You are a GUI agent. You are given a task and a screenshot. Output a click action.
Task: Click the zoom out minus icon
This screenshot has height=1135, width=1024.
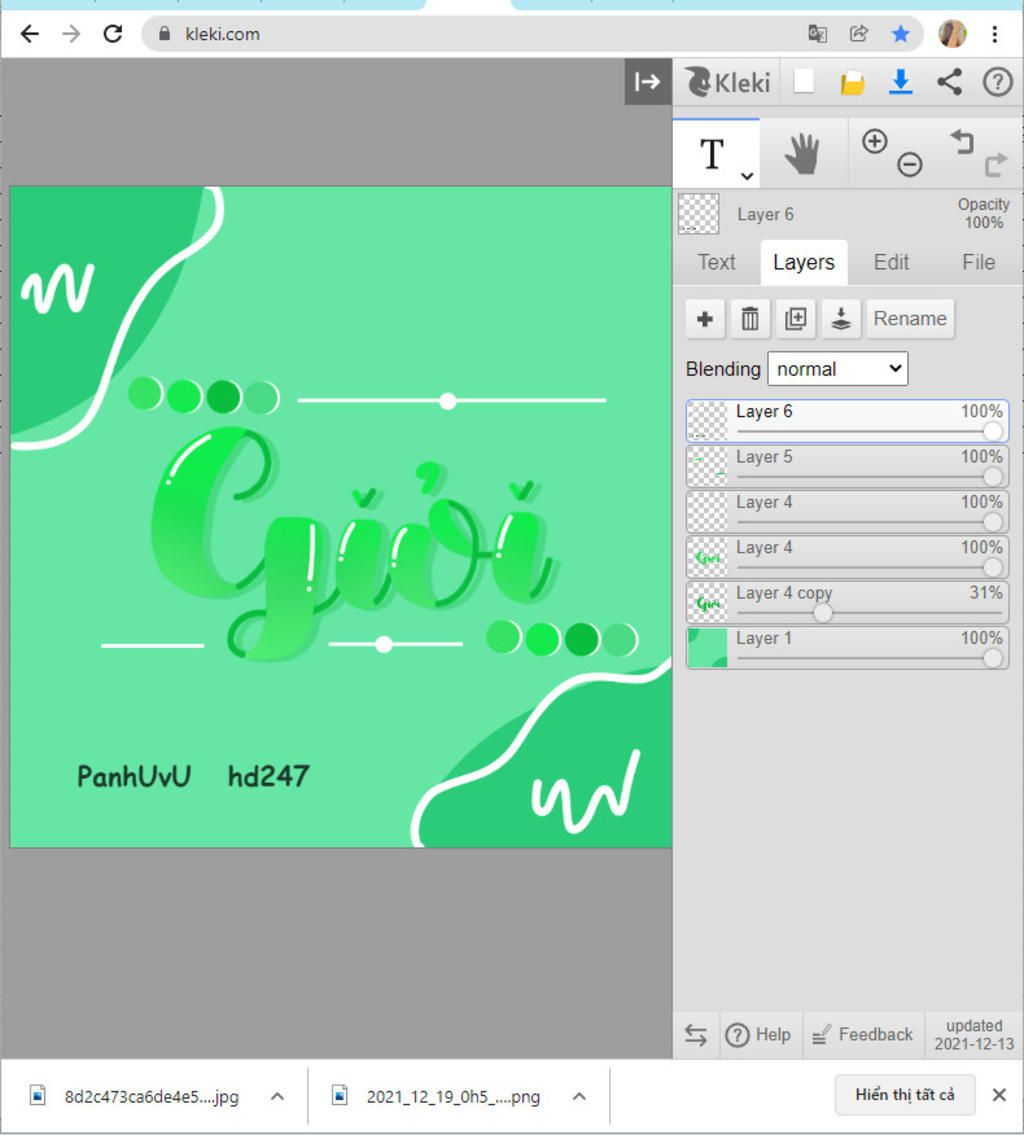pyautogui.click(x=909, y=165)
